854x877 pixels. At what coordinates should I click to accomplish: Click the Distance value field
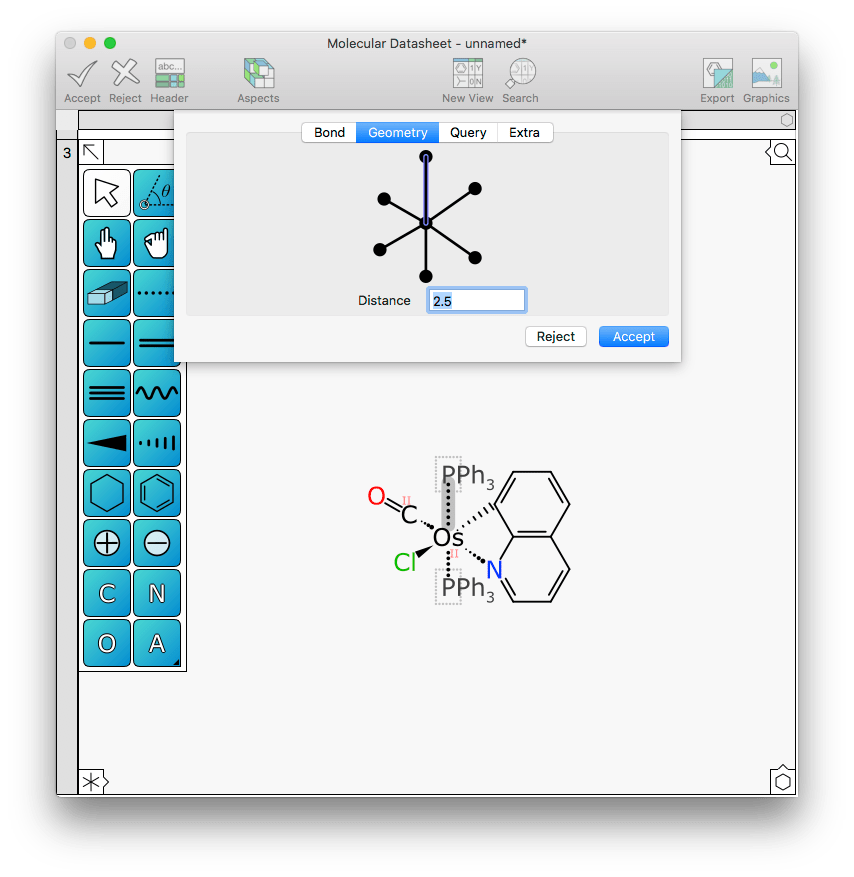click(x=476, y=299)
